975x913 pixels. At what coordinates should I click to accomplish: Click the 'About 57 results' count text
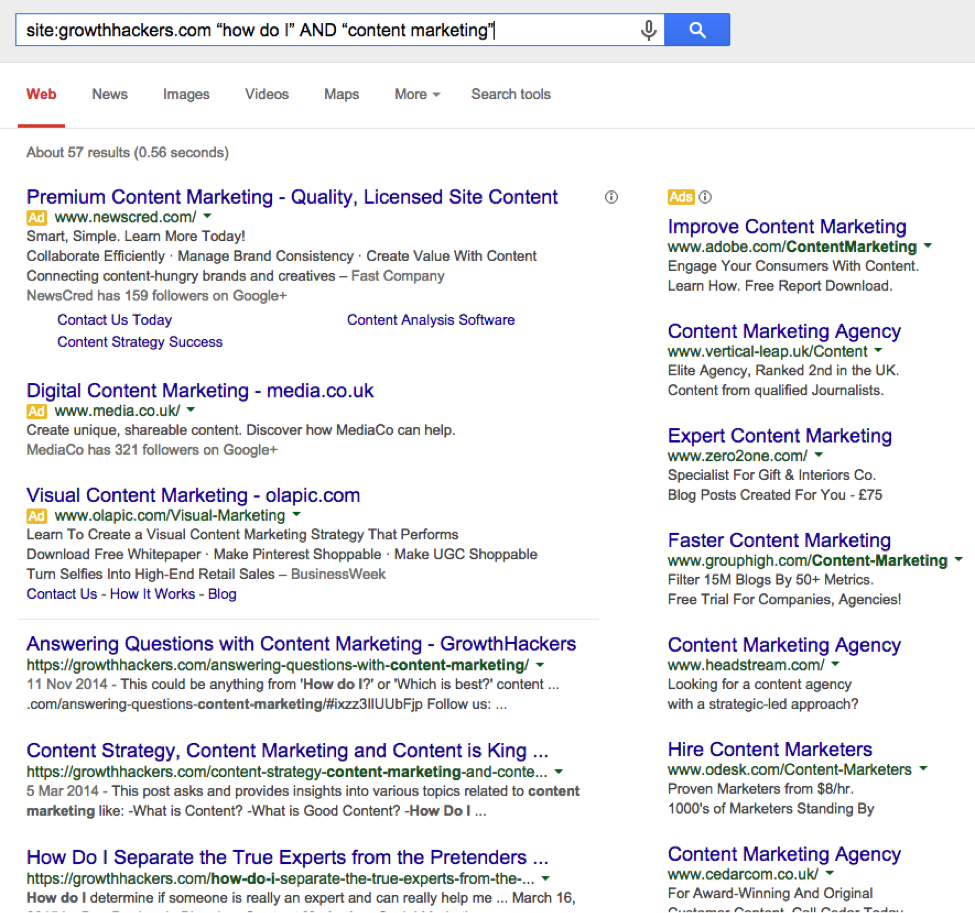point(127,152)
